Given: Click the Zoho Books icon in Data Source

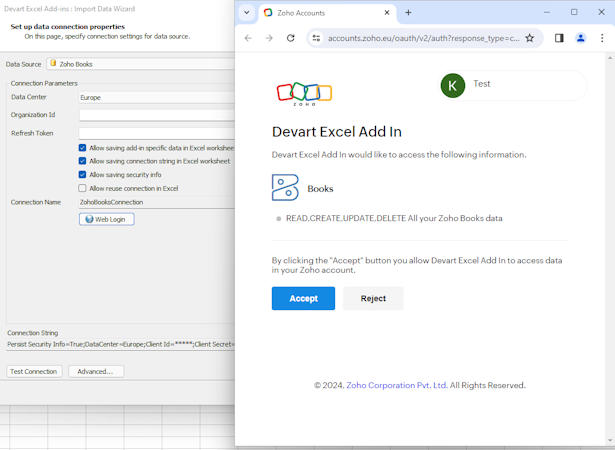Looking at the screenshot, I should pyautogui.click(x=53, y=63).
